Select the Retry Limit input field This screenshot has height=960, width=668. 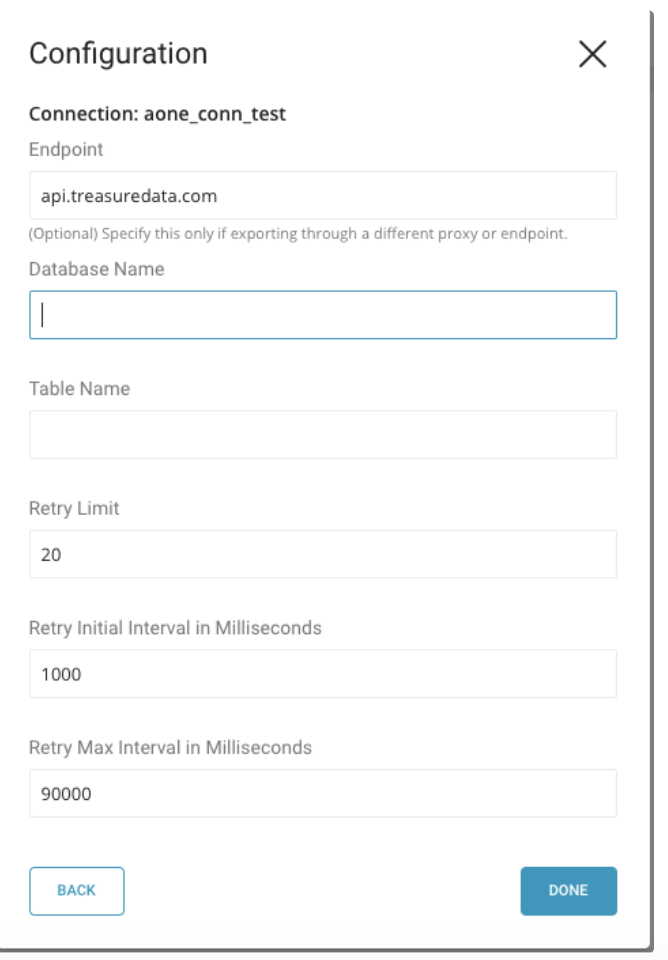323,554
